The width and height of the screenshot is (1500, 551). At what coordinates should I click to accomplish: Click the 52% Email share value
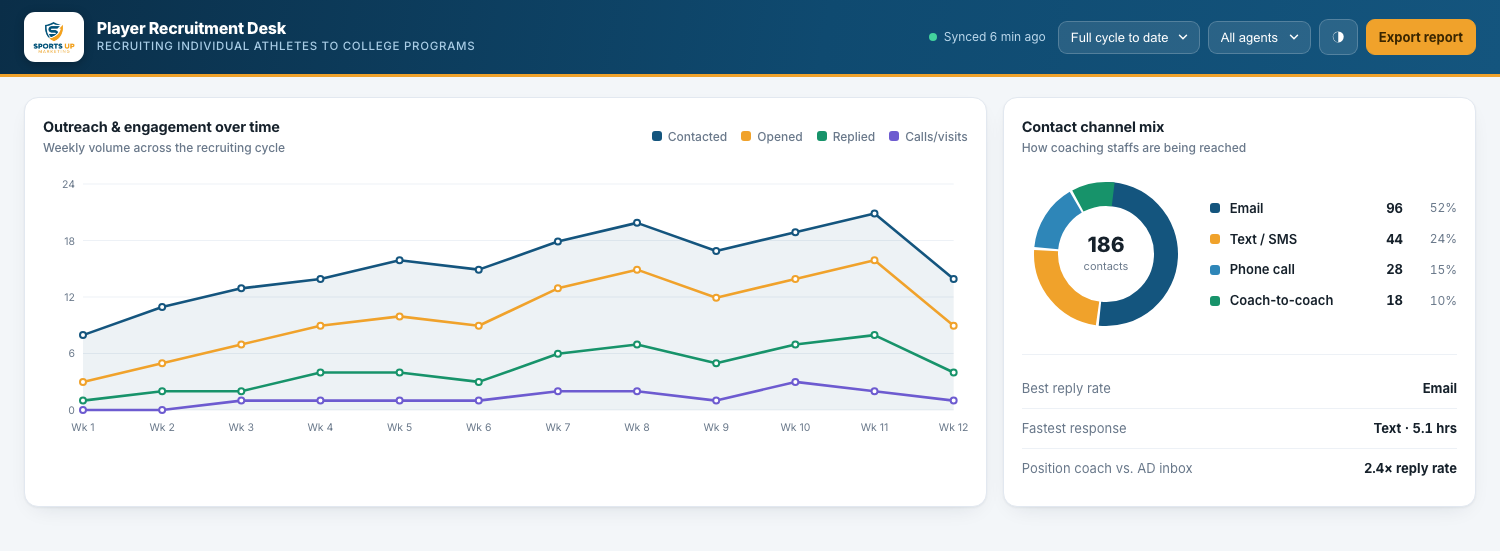[x=1443, y=209]
